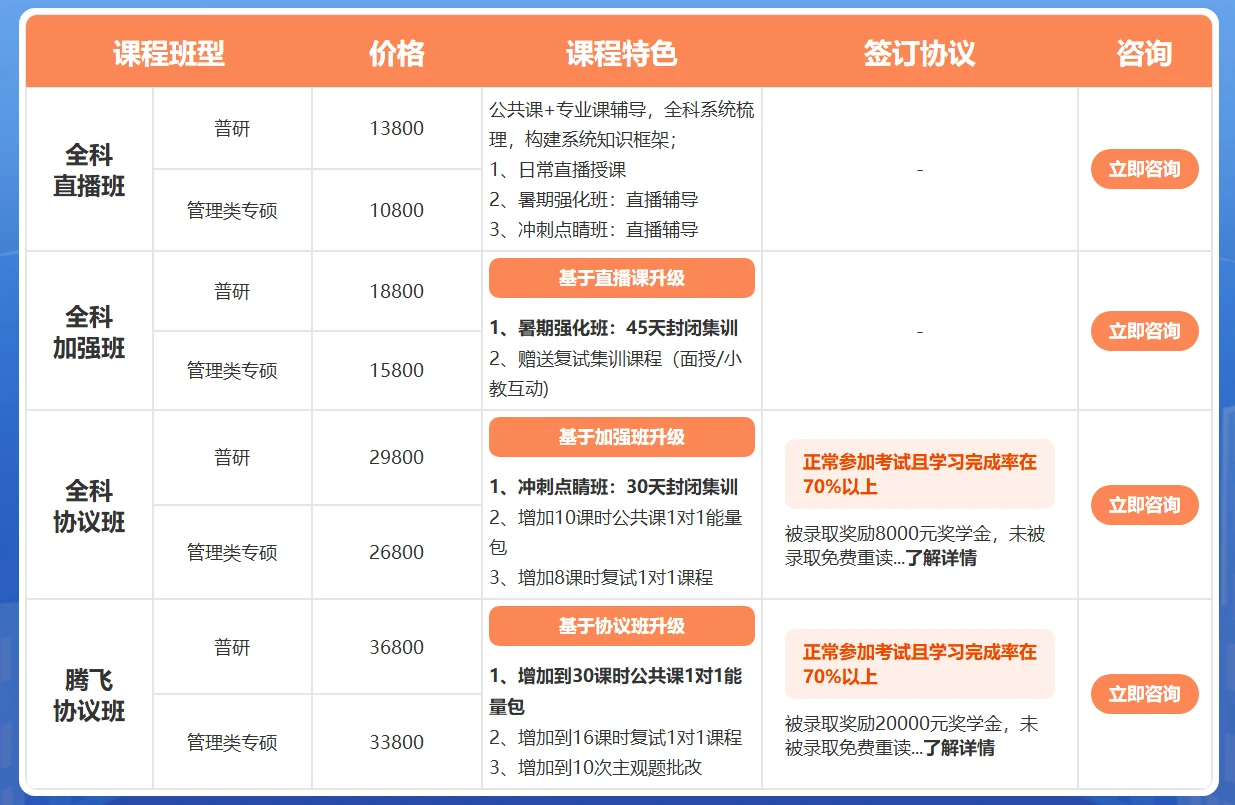Click the 70%以上 condition box in 腾飞协议班 row

pyautogui.click(x=919, y=663)
